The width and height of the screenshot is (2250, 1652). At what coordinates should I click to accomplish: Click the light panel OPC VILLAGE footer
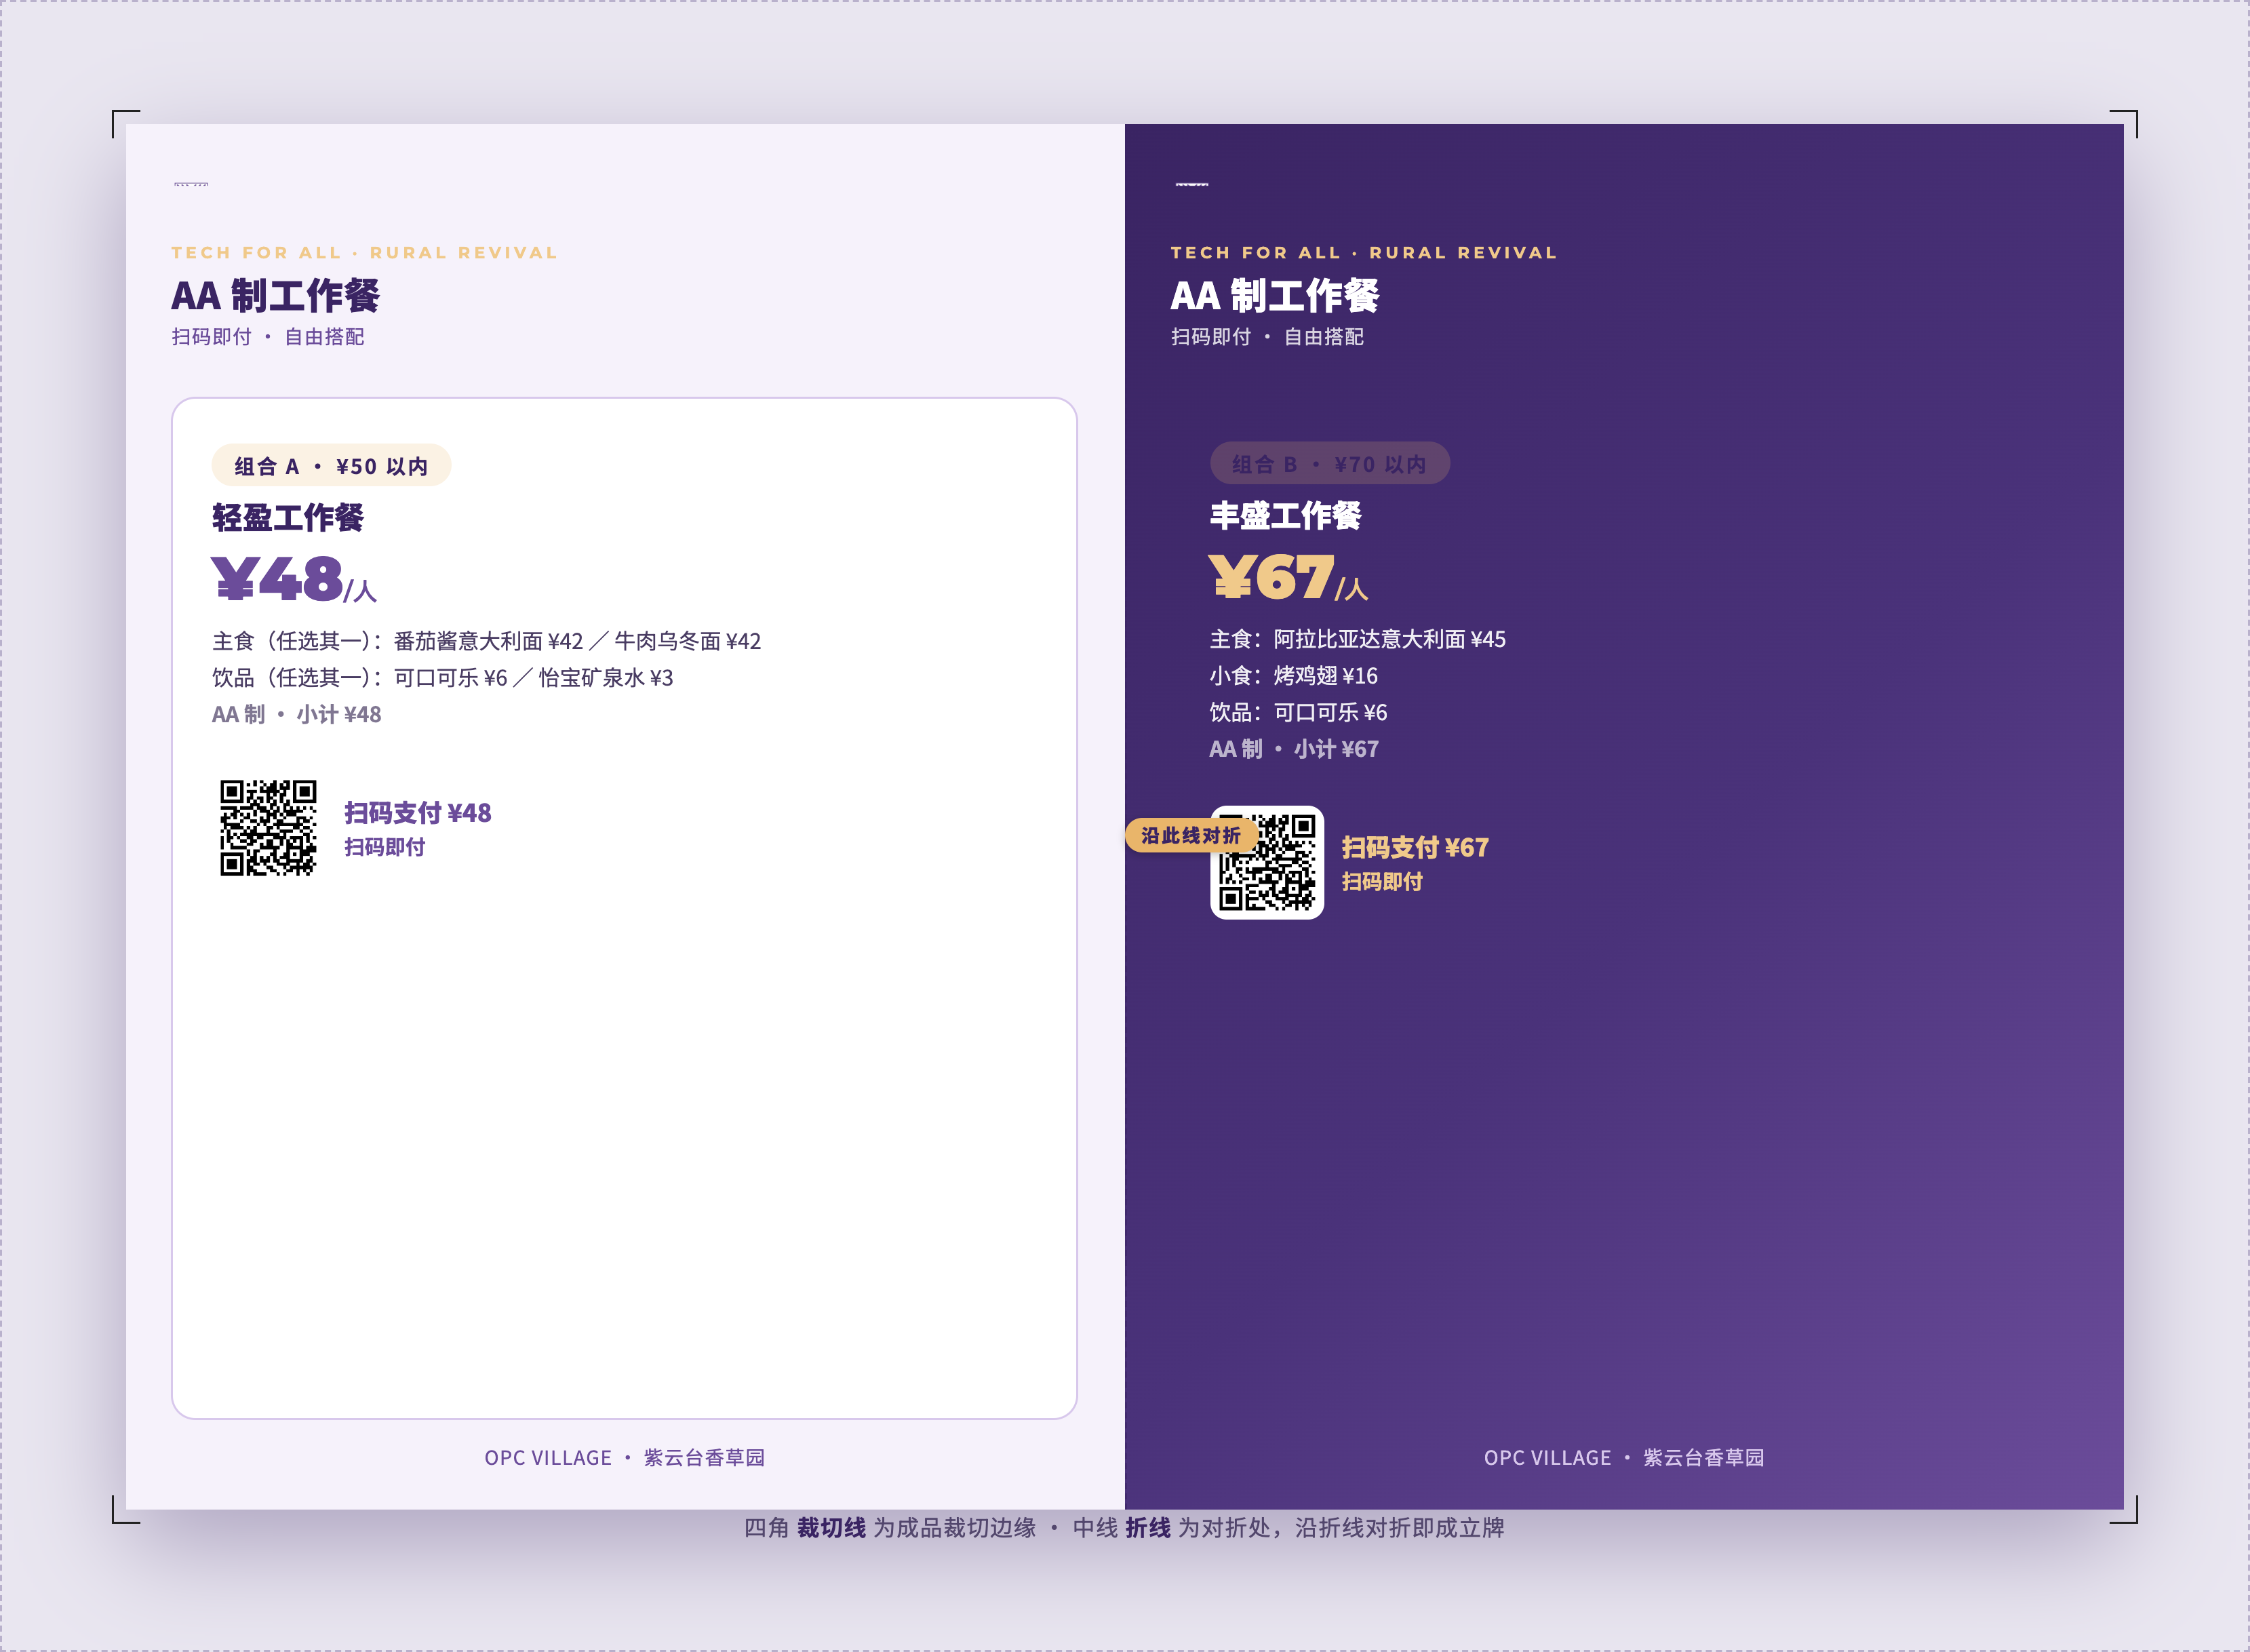click(x=625, y=1458)
